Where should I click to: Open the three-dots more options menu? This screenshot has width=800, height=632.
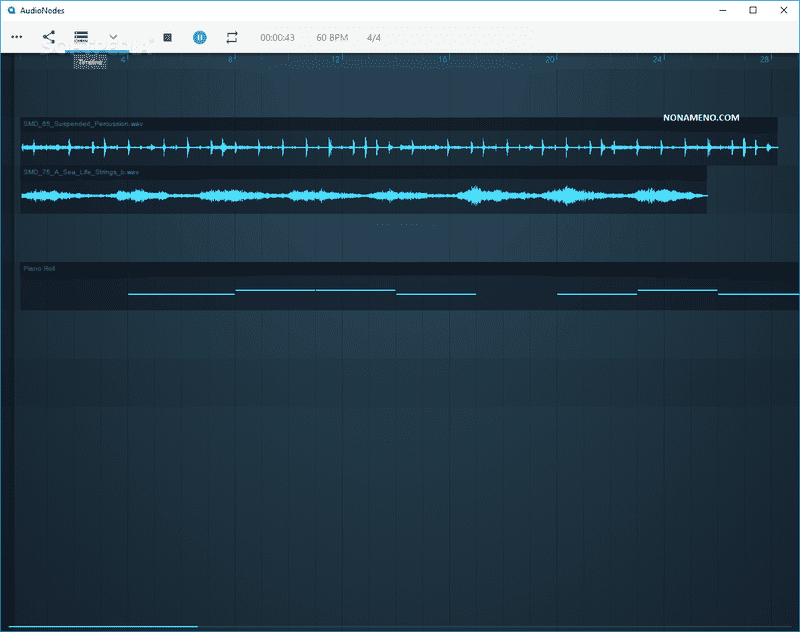click(x=16, y=37)
